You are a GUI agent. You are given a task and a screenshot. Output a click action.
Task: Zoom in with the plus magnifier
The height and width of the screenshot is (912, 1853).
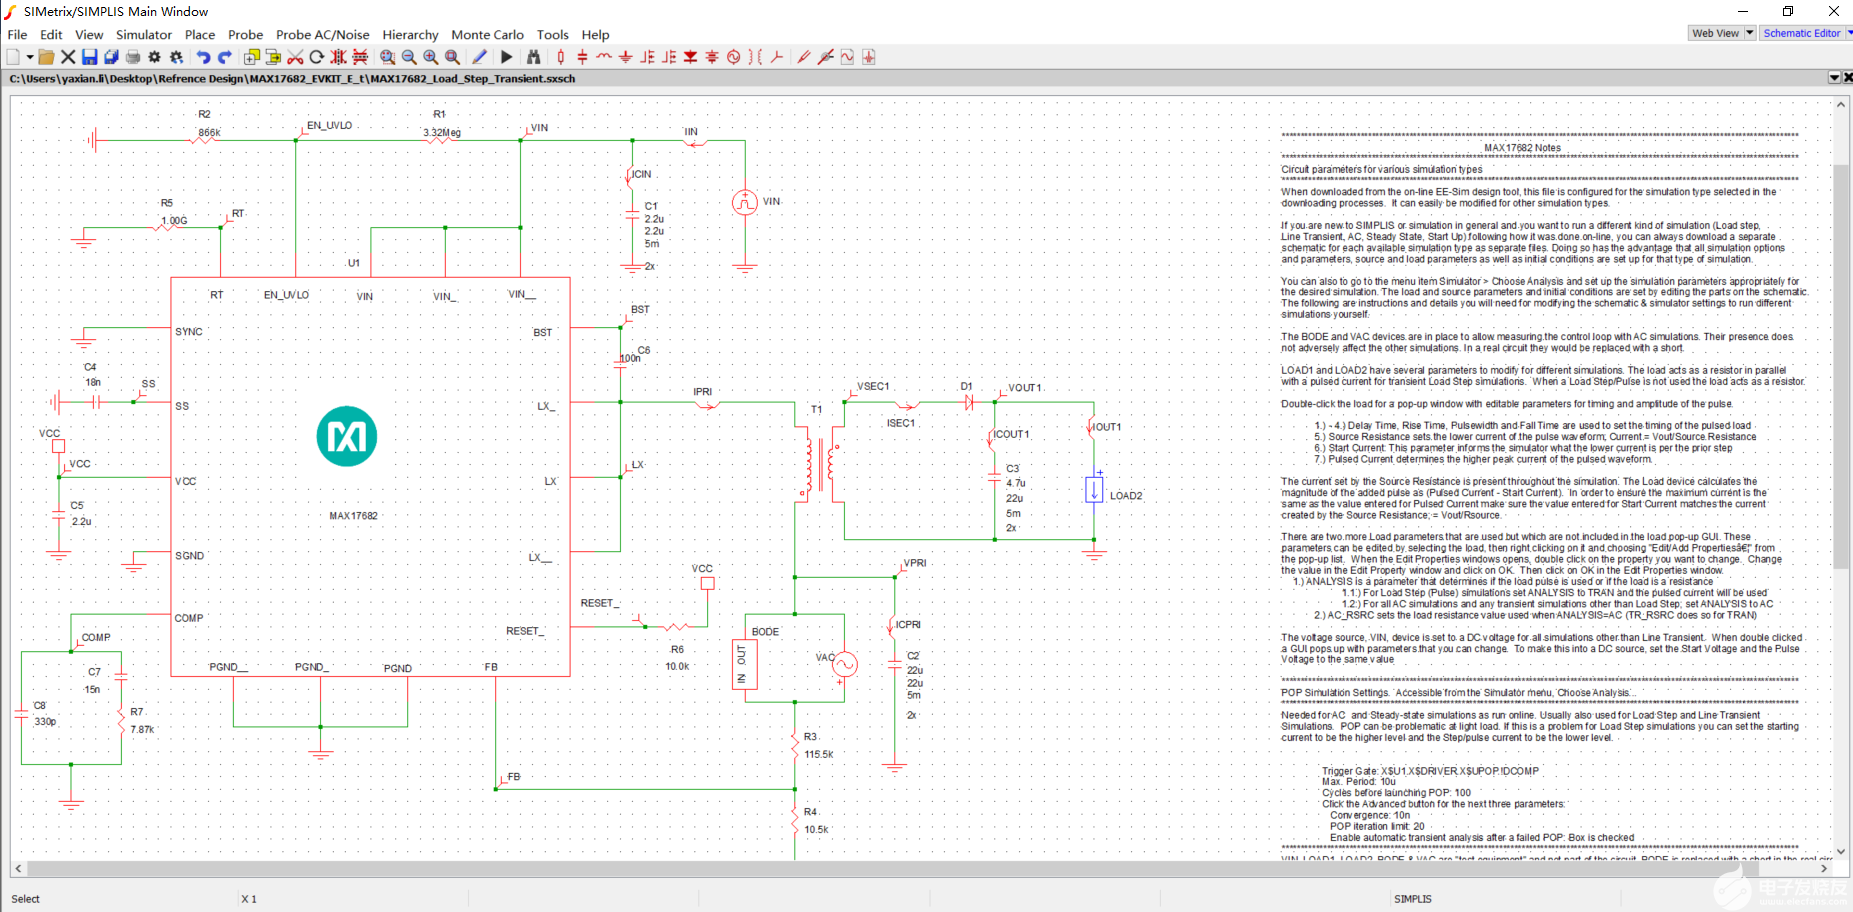tap(431, 57)
